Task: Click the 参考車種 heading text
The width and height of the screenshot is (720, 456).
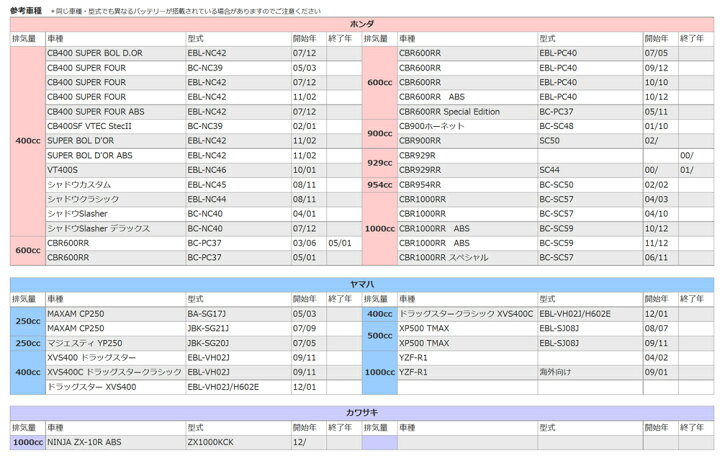Action: click(x=26, y=10)
